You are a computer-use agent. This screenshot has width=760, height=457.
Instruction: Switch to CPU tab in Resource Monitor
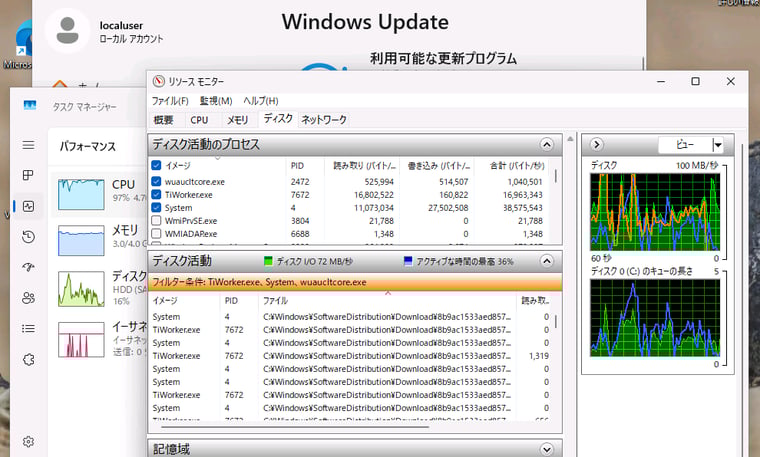click(199, 120)
